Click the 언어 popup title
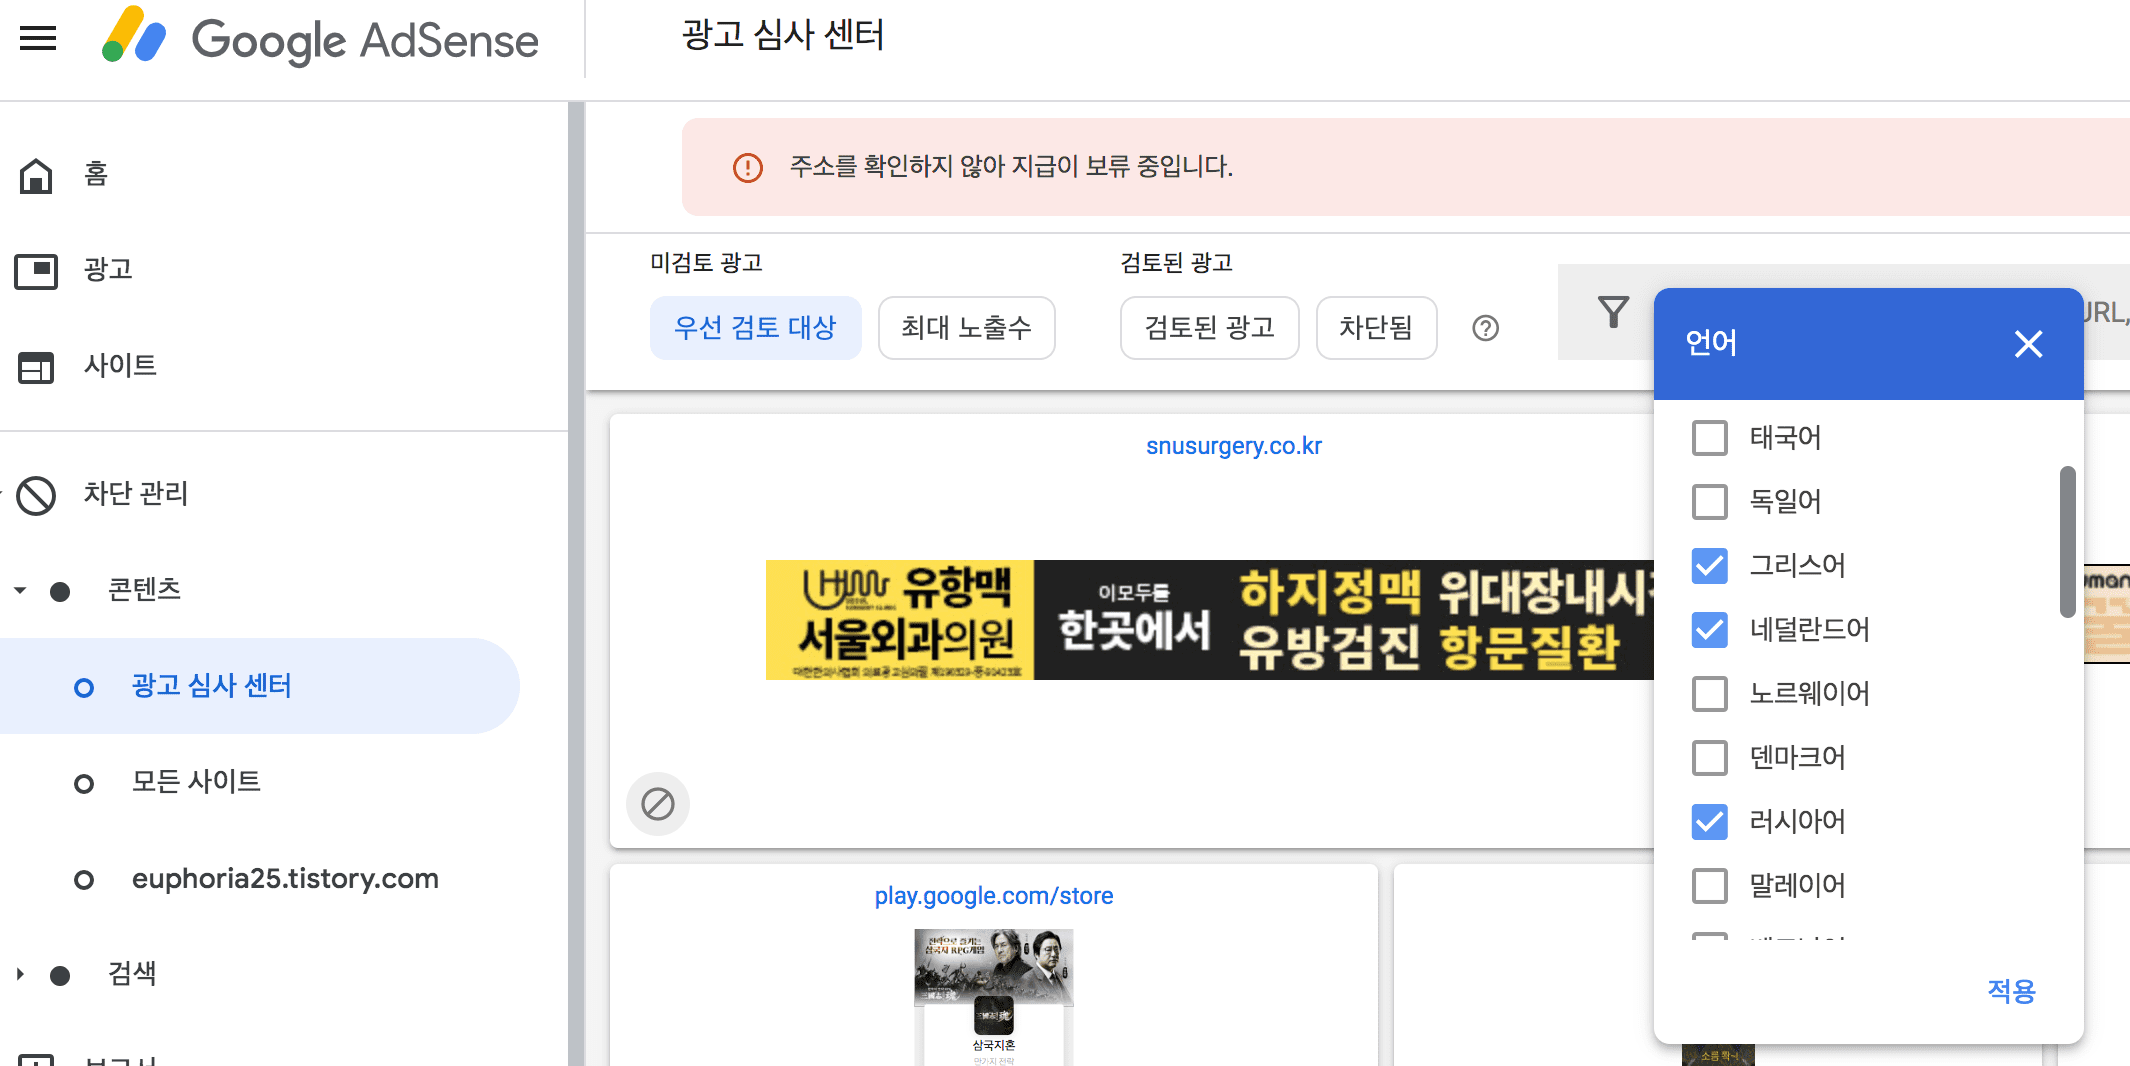This screenshot has width=2130, height=1066. click(x=1711, y=343)
